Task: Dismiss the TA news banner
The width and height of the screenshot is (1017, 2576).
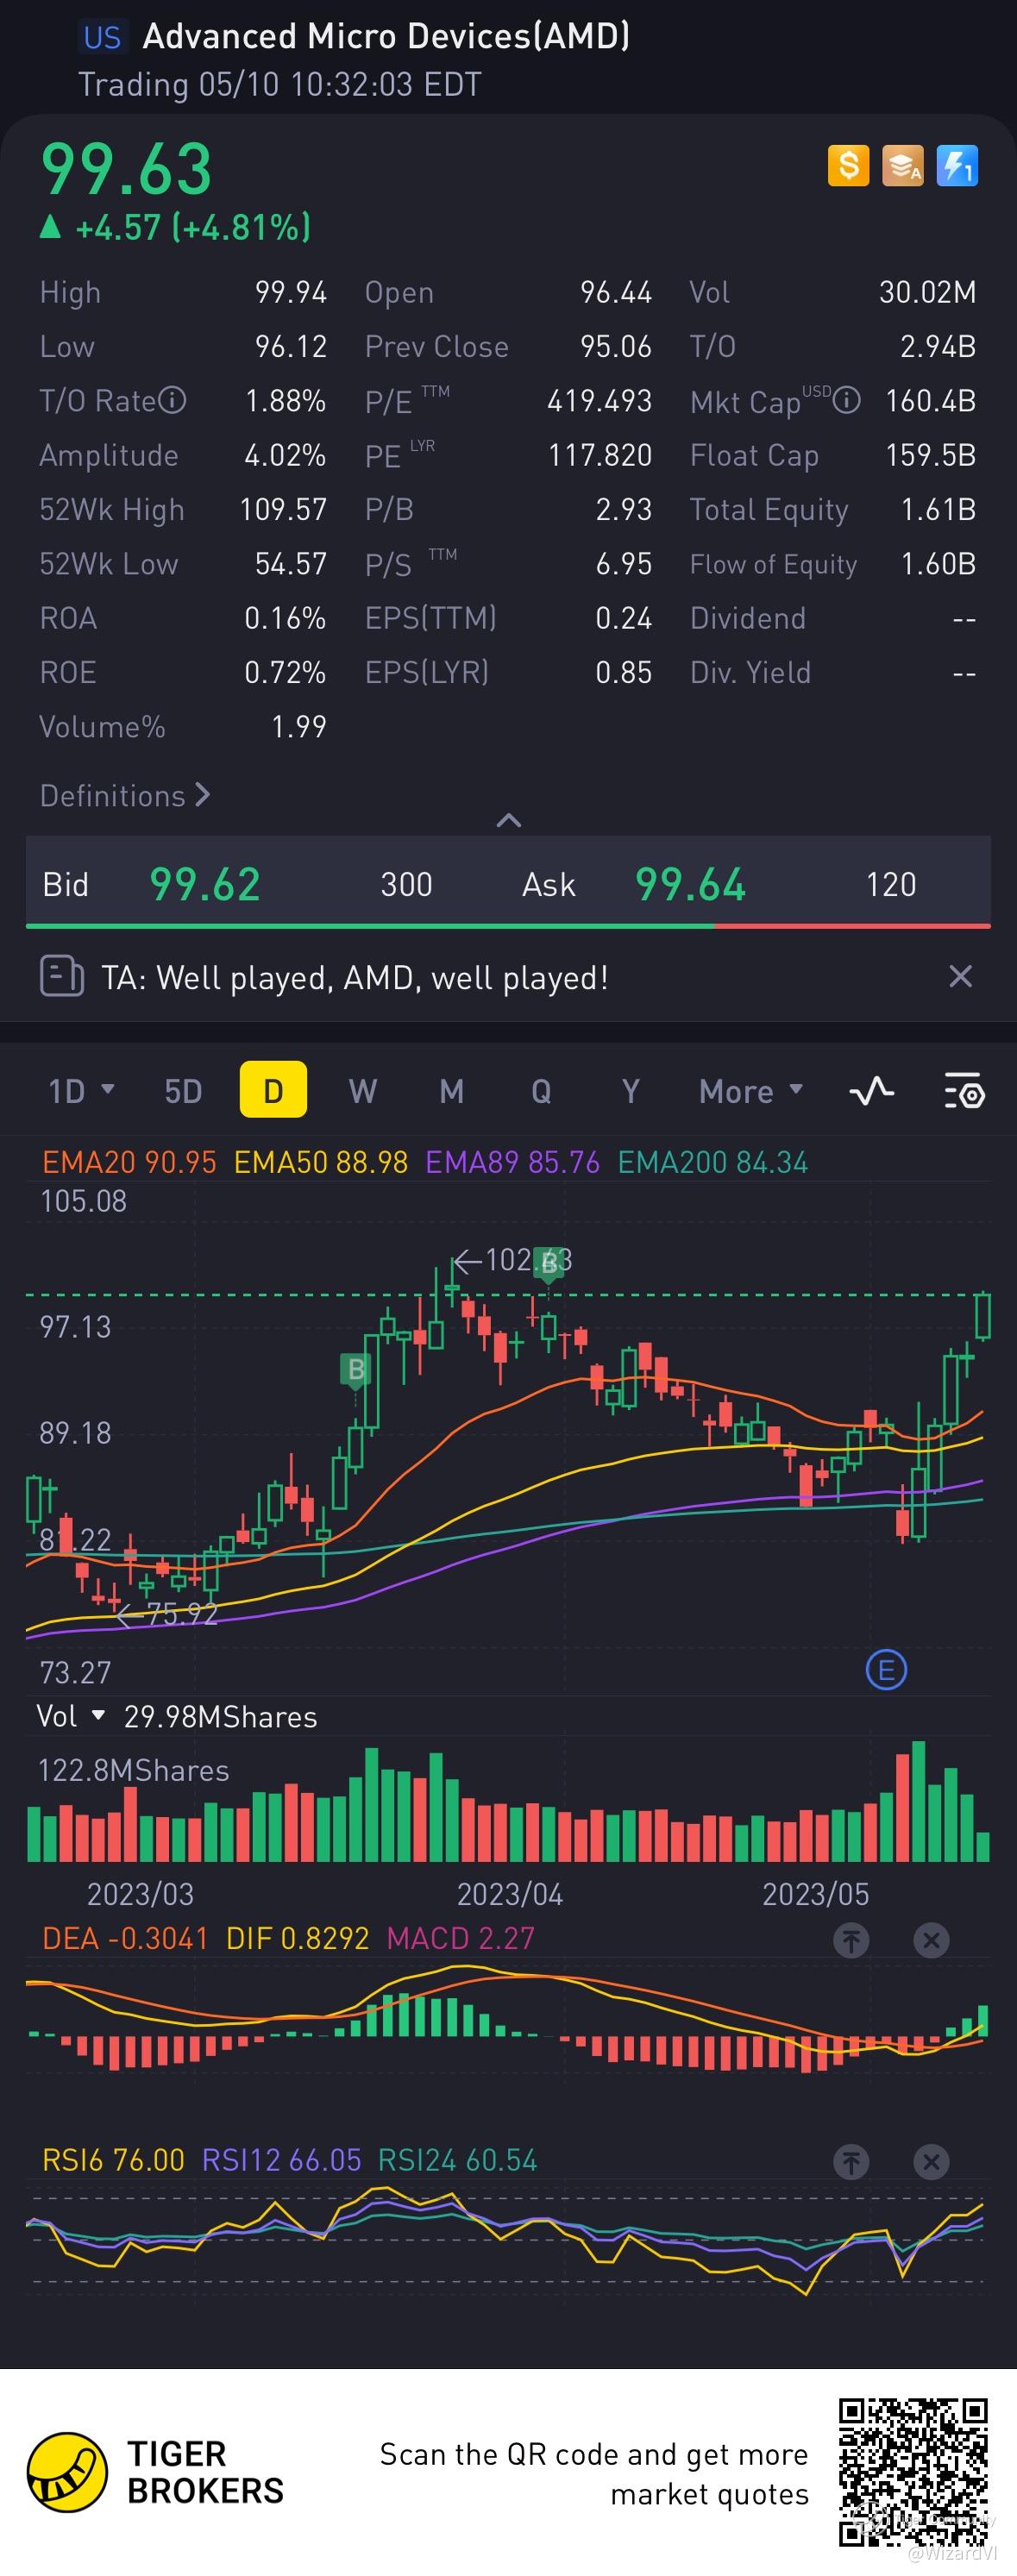Action: coord(960,976)
